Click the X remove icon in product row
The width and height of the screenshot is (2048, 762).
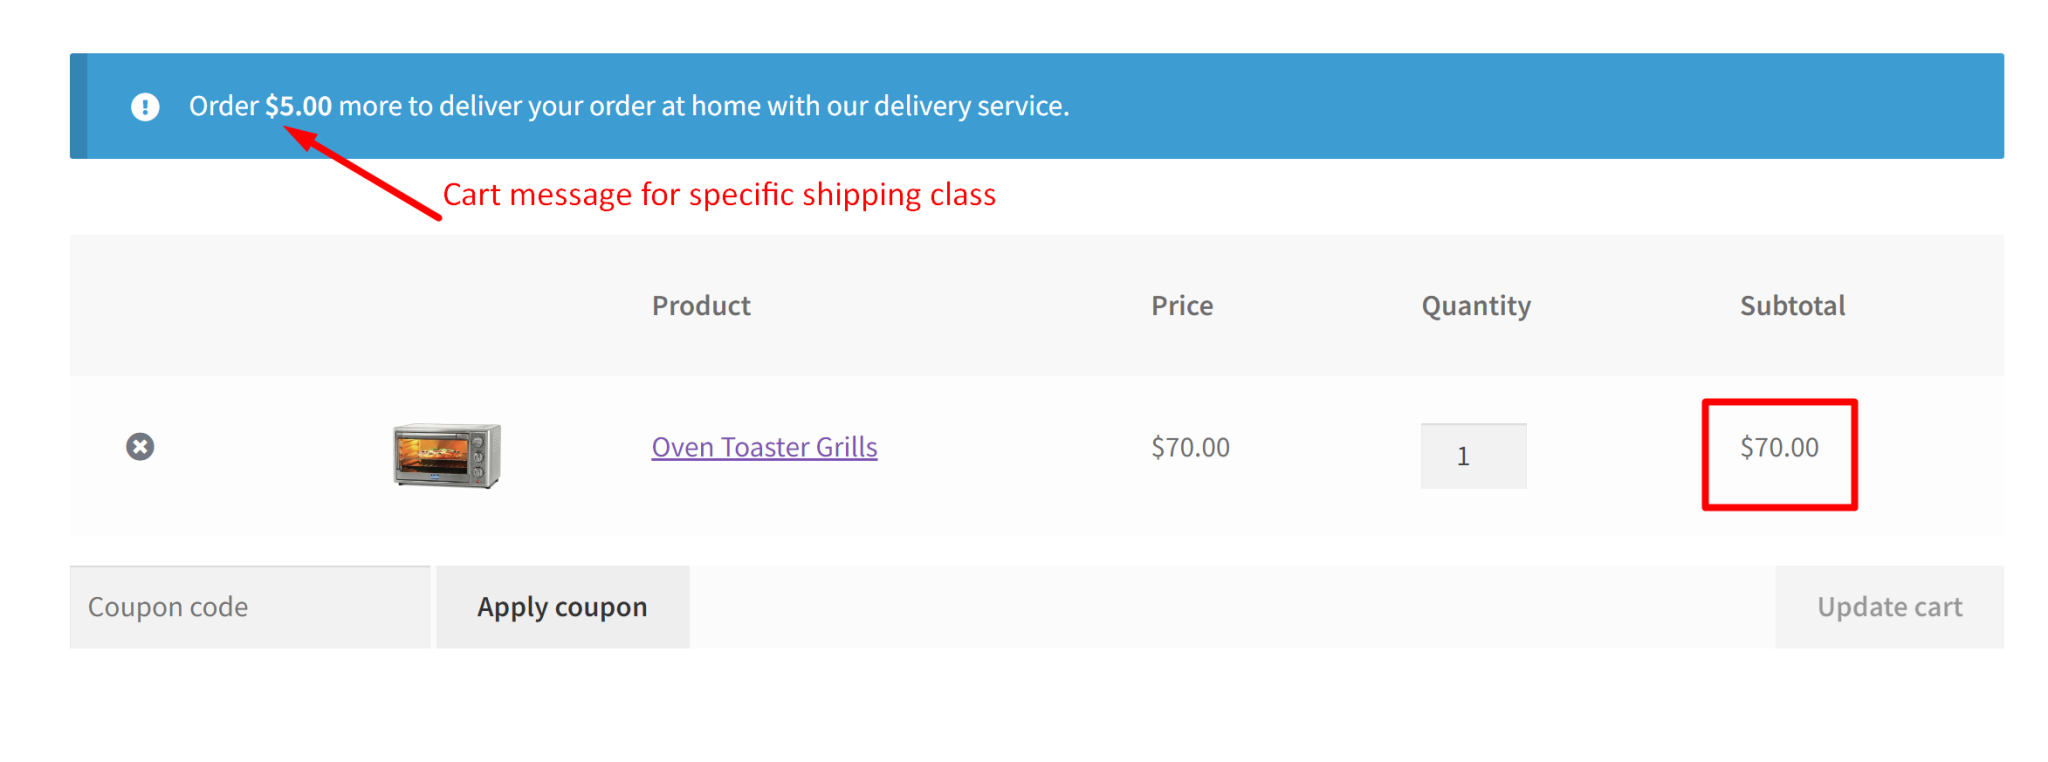click(x=140, y=447)
